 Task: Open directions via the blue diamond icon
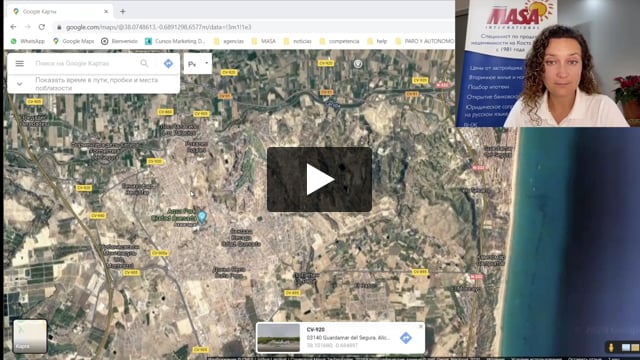click(168, 63)
